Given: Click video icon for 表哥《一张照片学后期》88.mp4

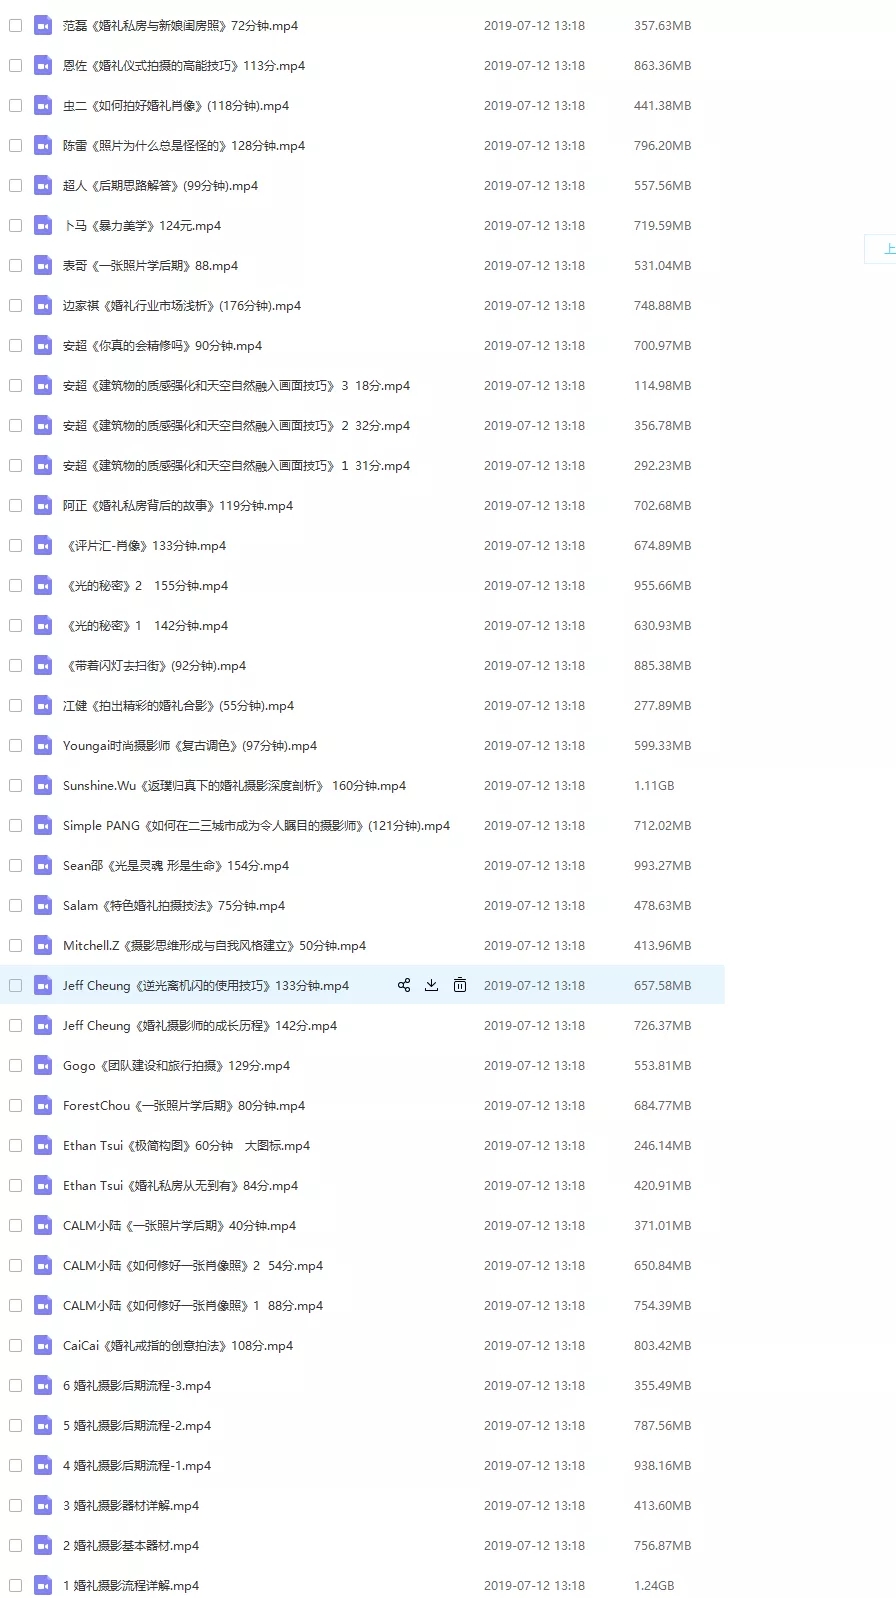Looking at the screenshot, I should point(43,265).
